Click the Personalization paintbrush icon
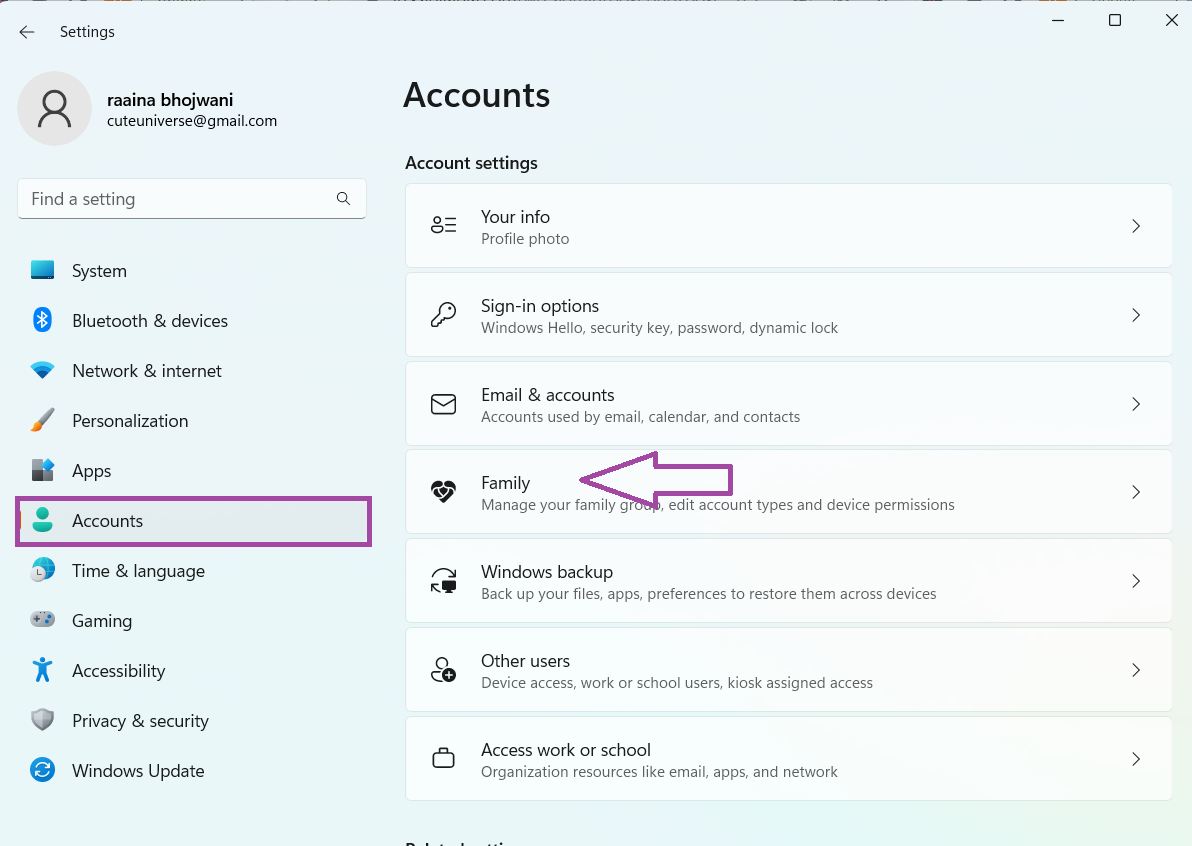The width and height of the screenshot is (1192, 846). (42, 421)
